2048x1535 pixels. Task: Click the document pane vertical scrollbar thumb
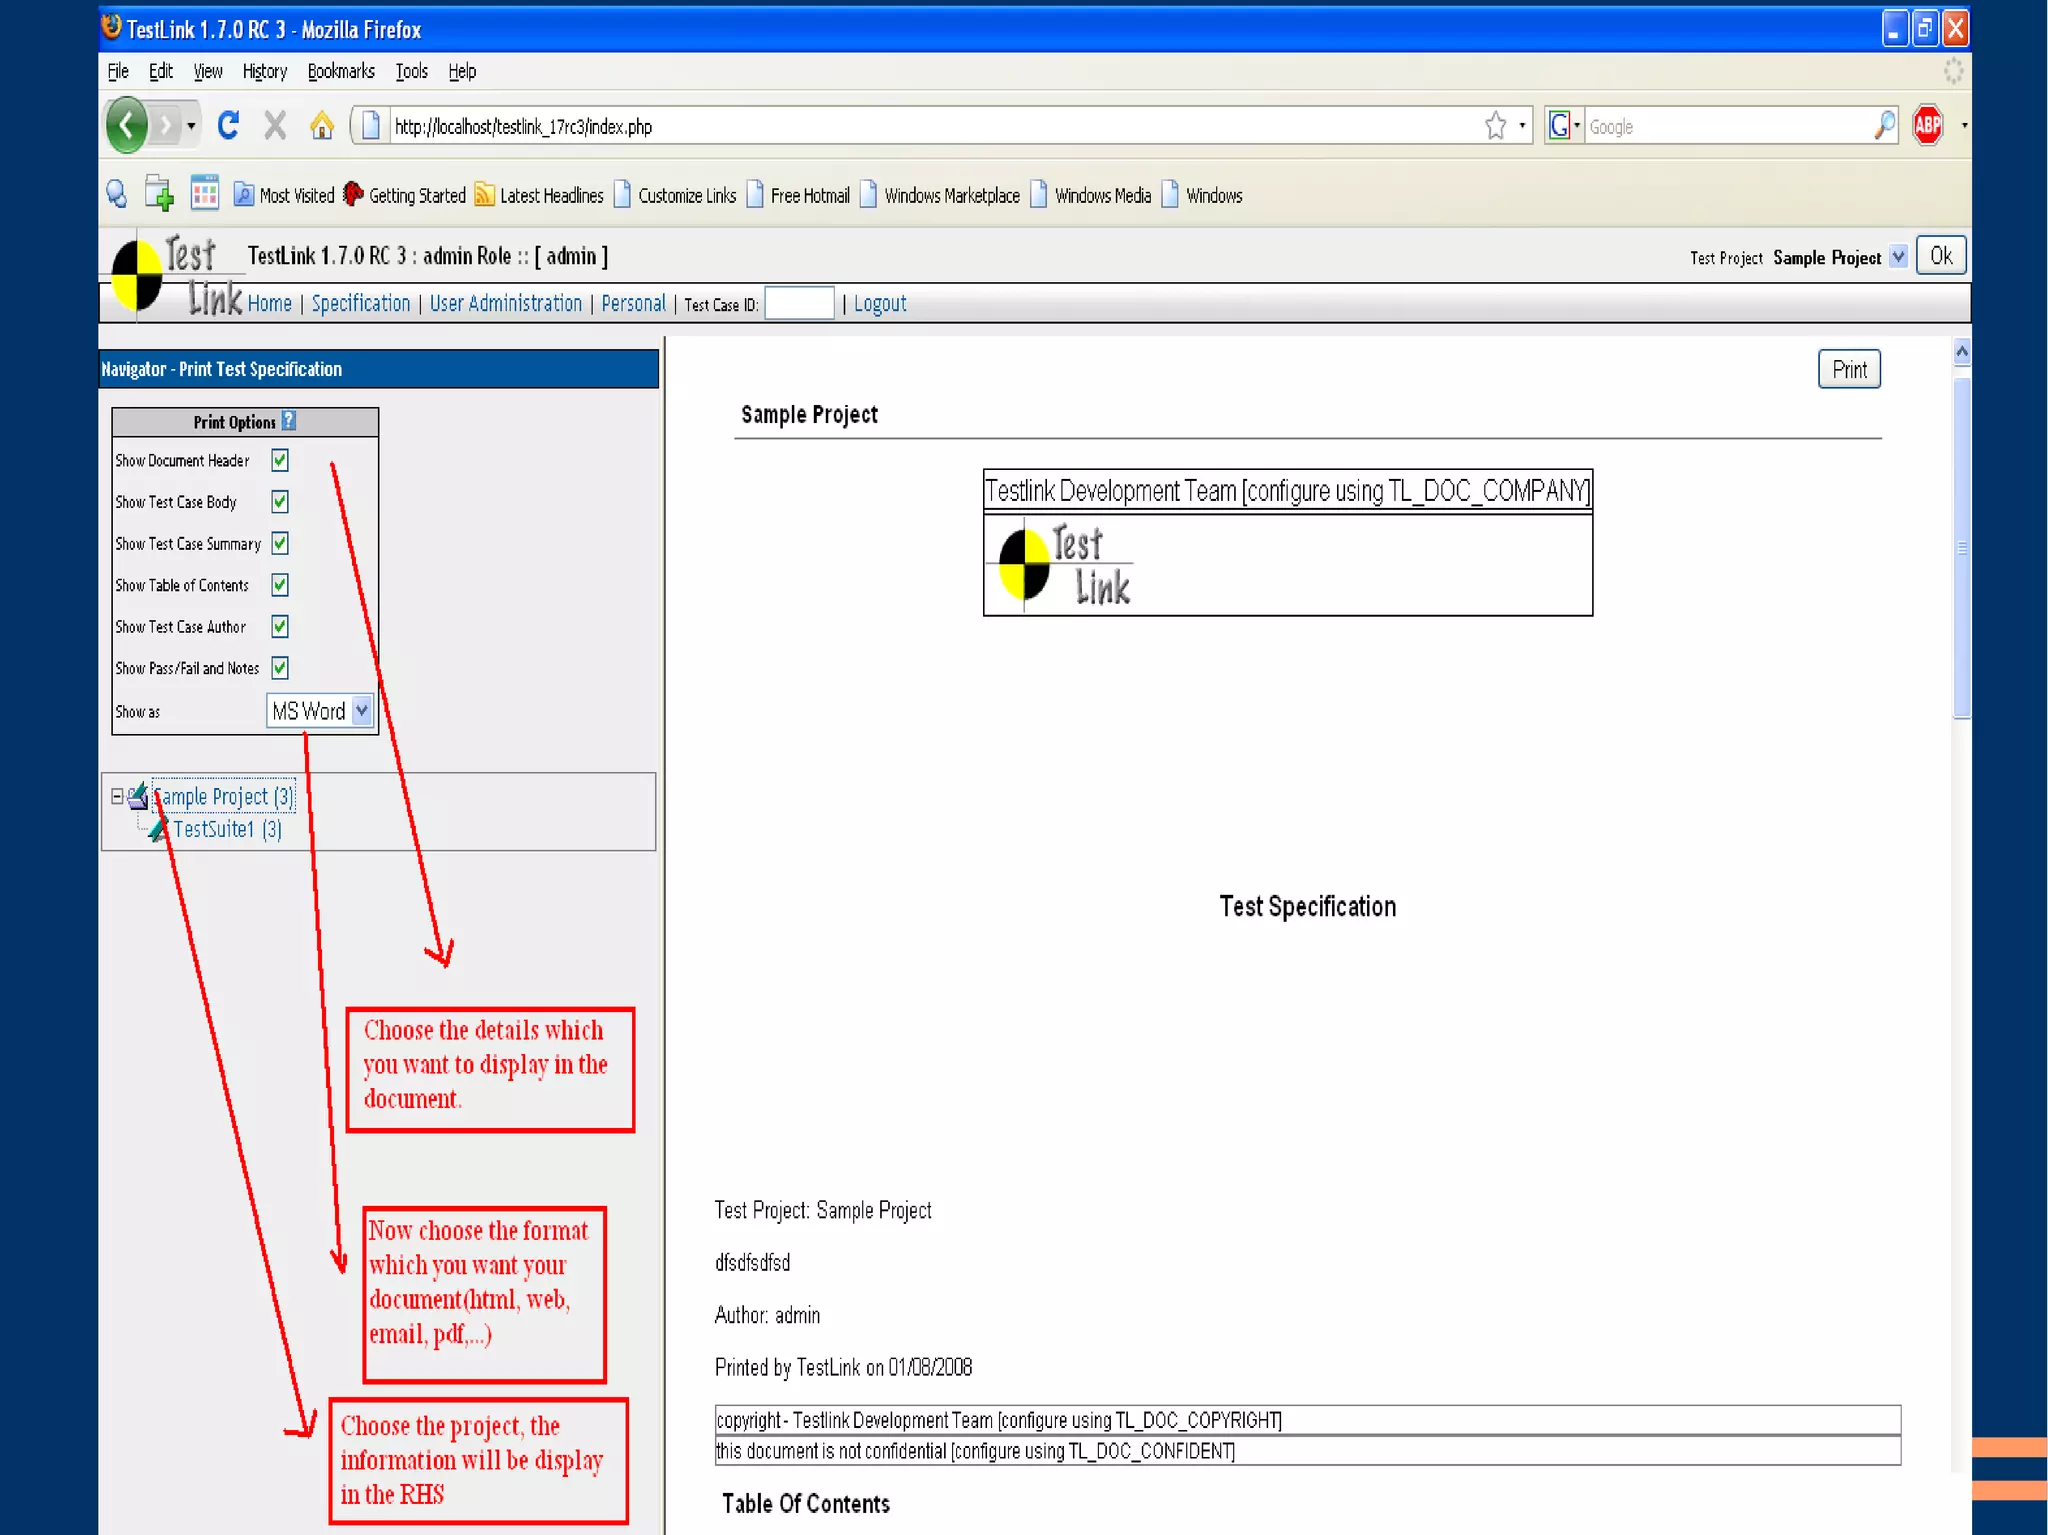point(1962,548)
